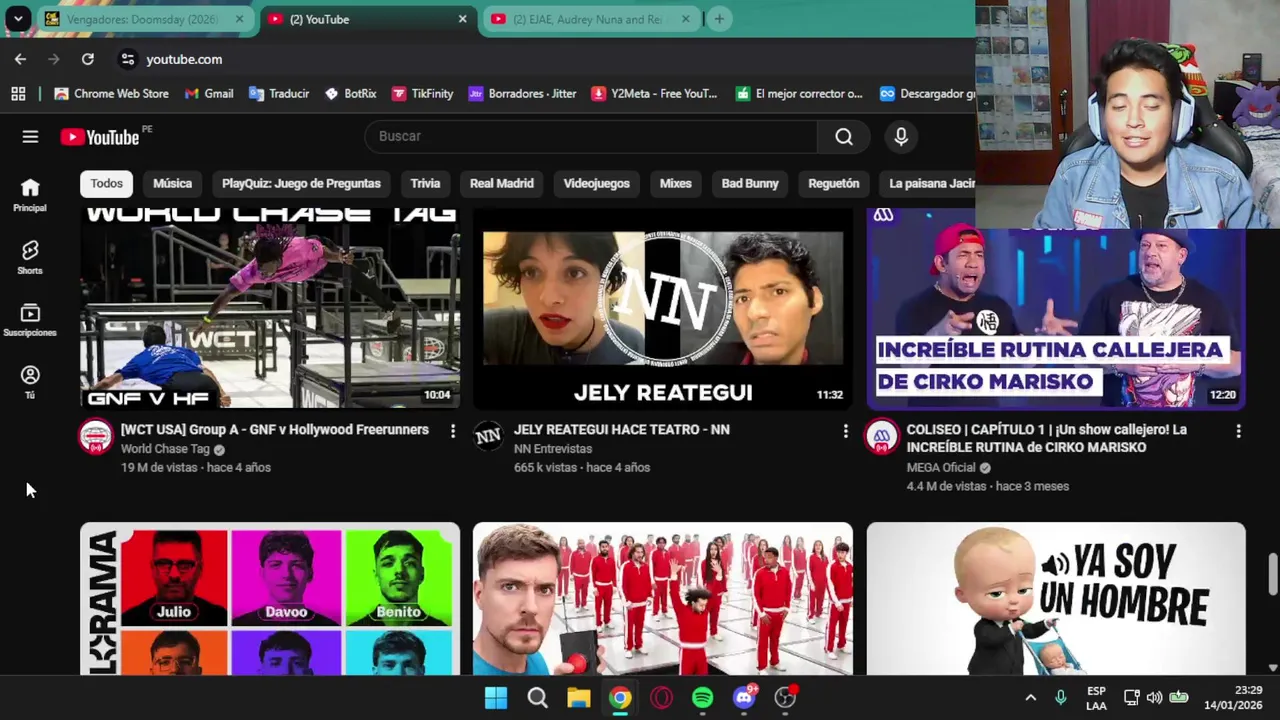Open the Tú profile section
This screenshot has width=1280, height=720.
(x=30, y=382)
